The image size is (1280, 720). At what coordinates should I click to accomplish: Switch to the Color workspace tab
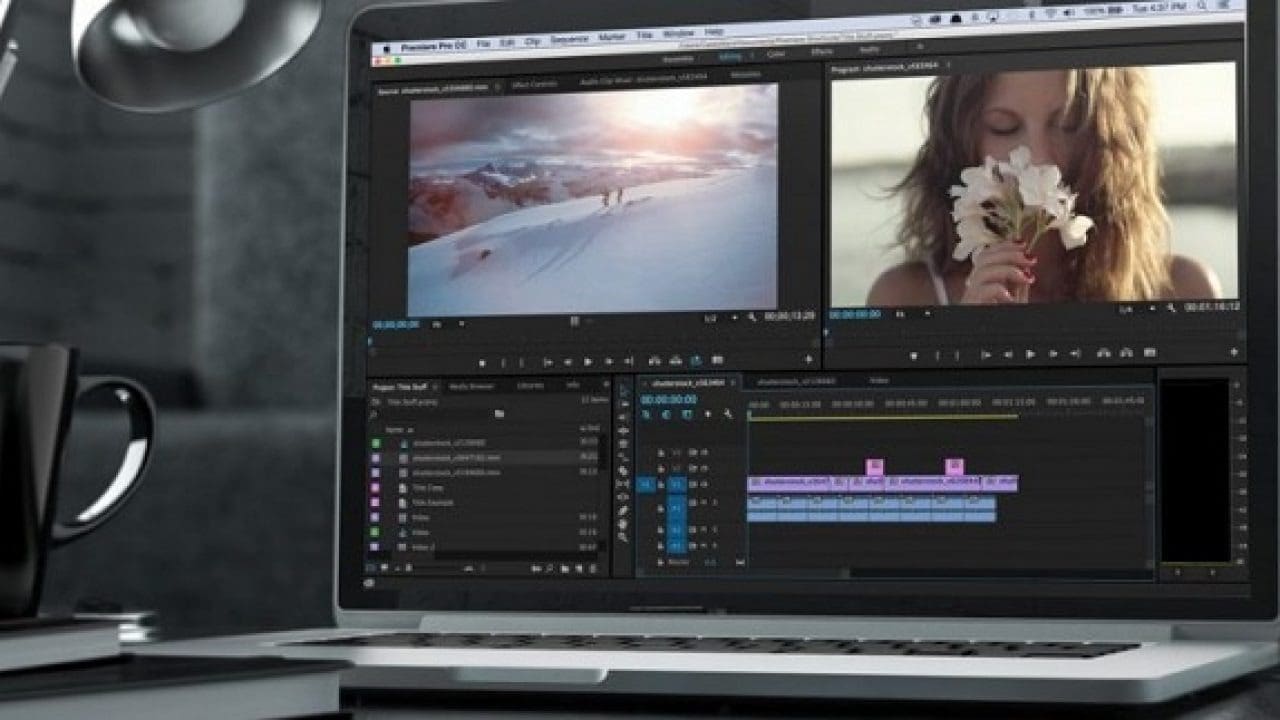pyautogui.click(x=773, y=52)
